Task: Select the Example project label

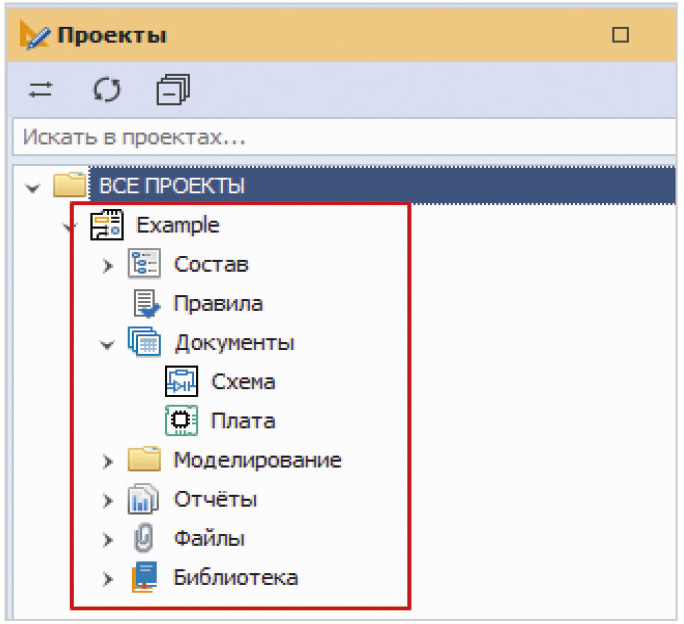Action: coord(178,226)
